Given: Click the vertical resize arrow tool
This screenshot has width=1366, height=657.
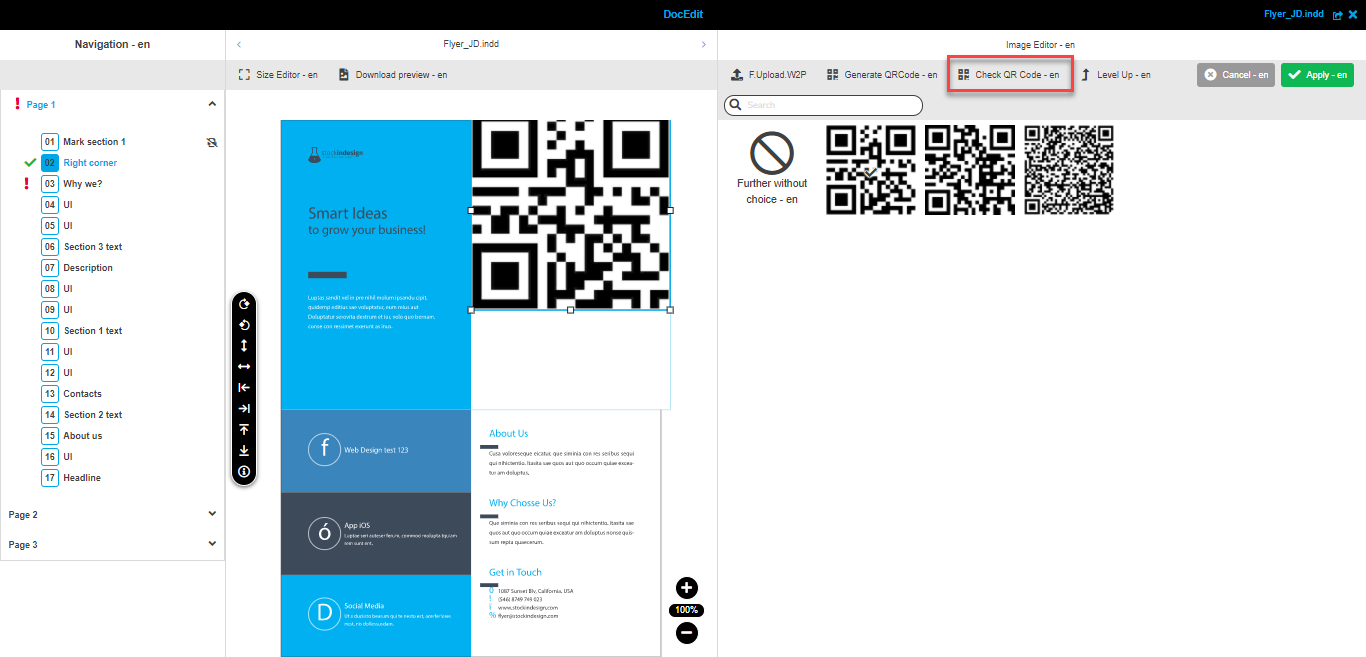Looking at the screenshot, I should tap(244, 346).
